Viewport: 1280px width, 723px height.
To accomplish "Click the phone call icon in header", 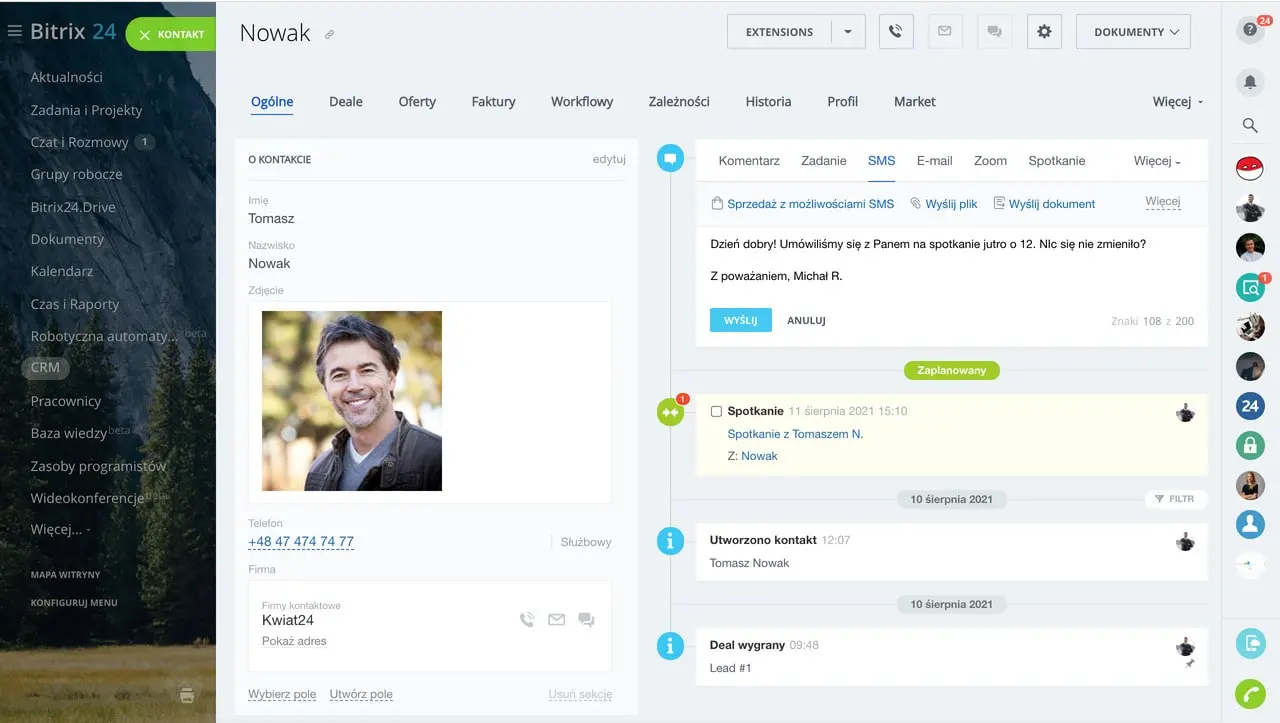I will (895, 32).
